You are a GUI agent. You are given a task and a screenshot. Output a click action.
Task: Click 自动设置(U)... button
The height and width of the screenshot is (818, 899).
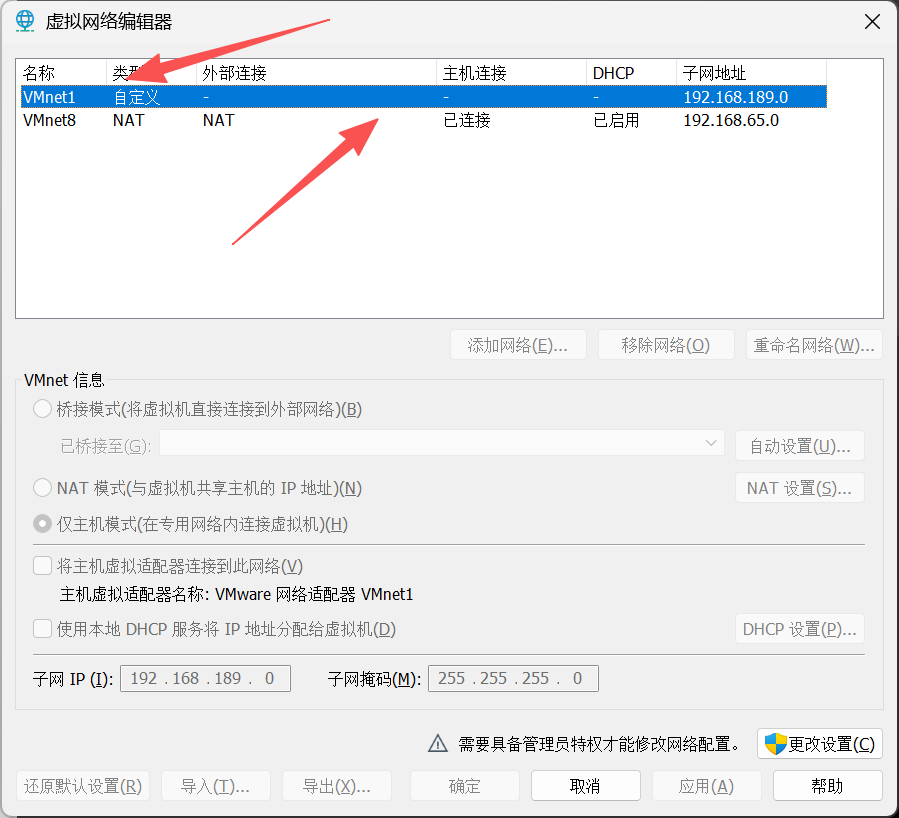pos(800,446)
